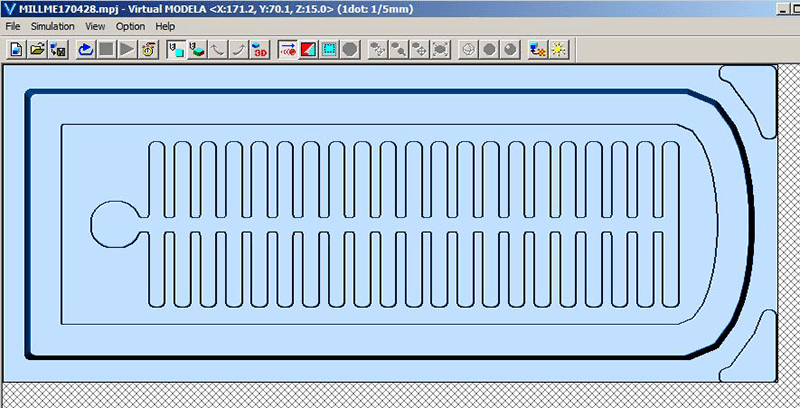Click the Save project disk icon
800x408 pixels.
[58, 49]
